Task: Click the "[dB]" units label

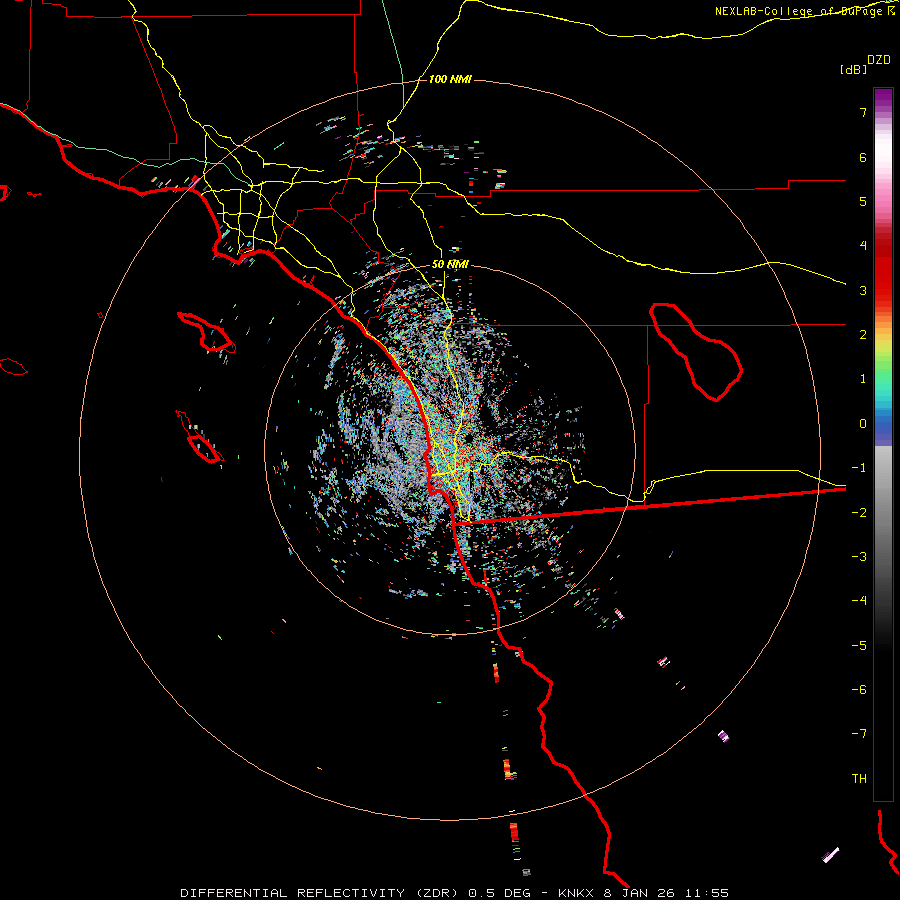Action: point(853,69)
